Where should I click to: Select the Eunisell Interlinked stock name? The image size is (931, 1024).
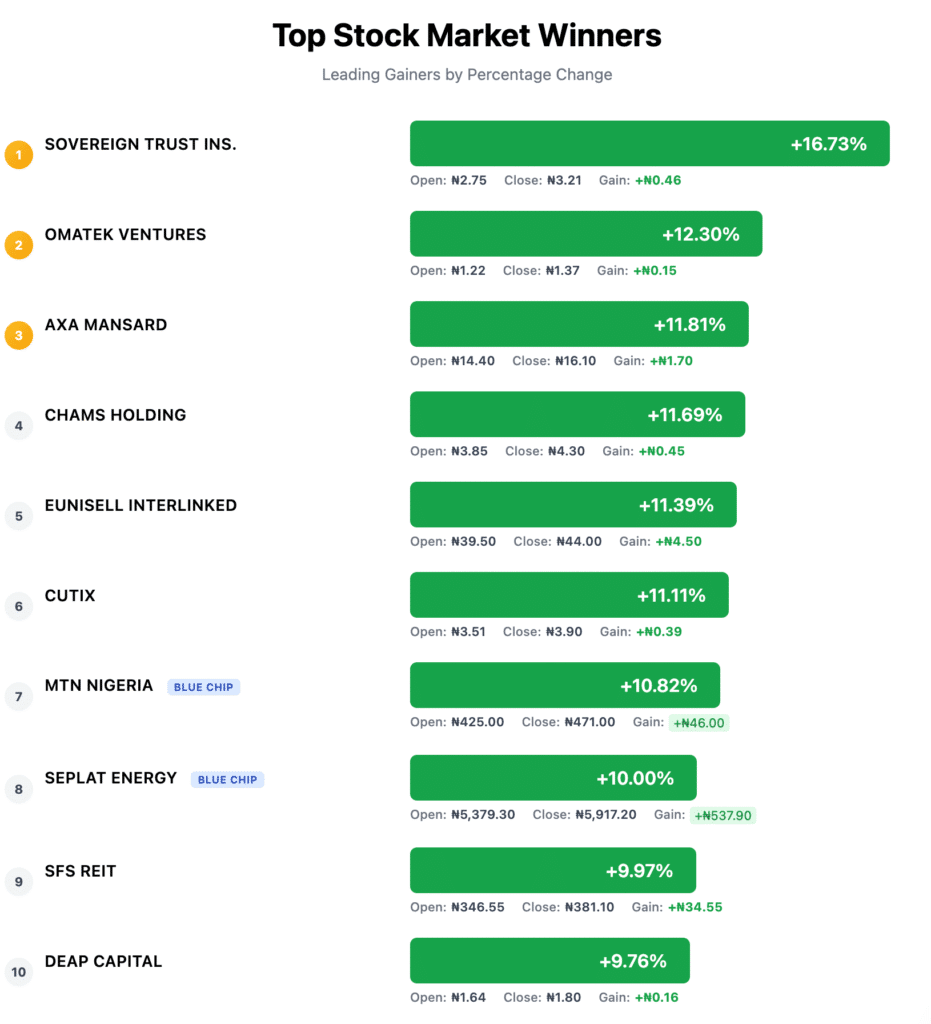pos(141,505)
